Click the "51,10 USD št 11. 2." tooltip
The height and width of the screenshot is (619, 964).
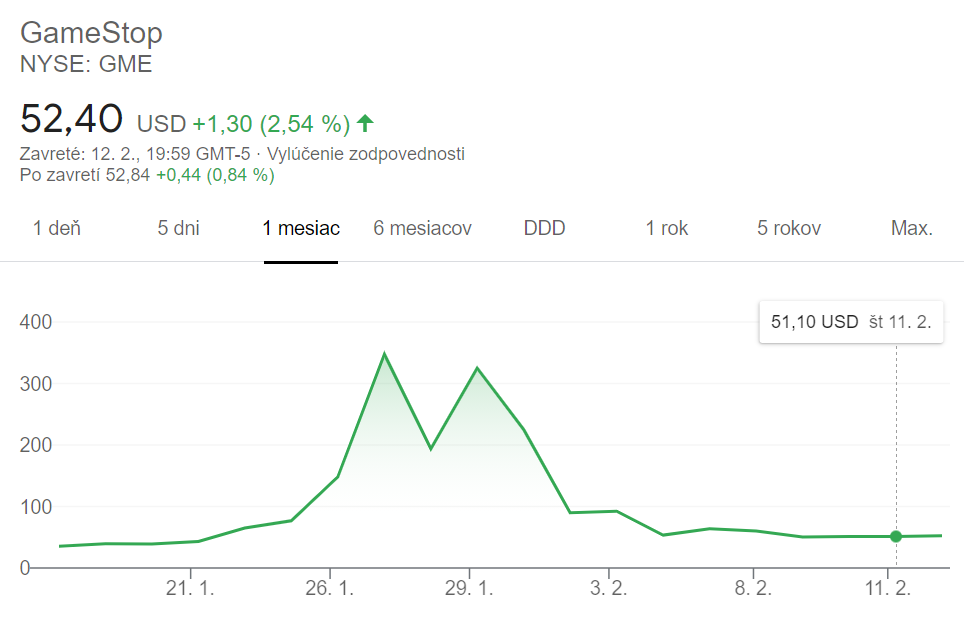coord(851,321)
